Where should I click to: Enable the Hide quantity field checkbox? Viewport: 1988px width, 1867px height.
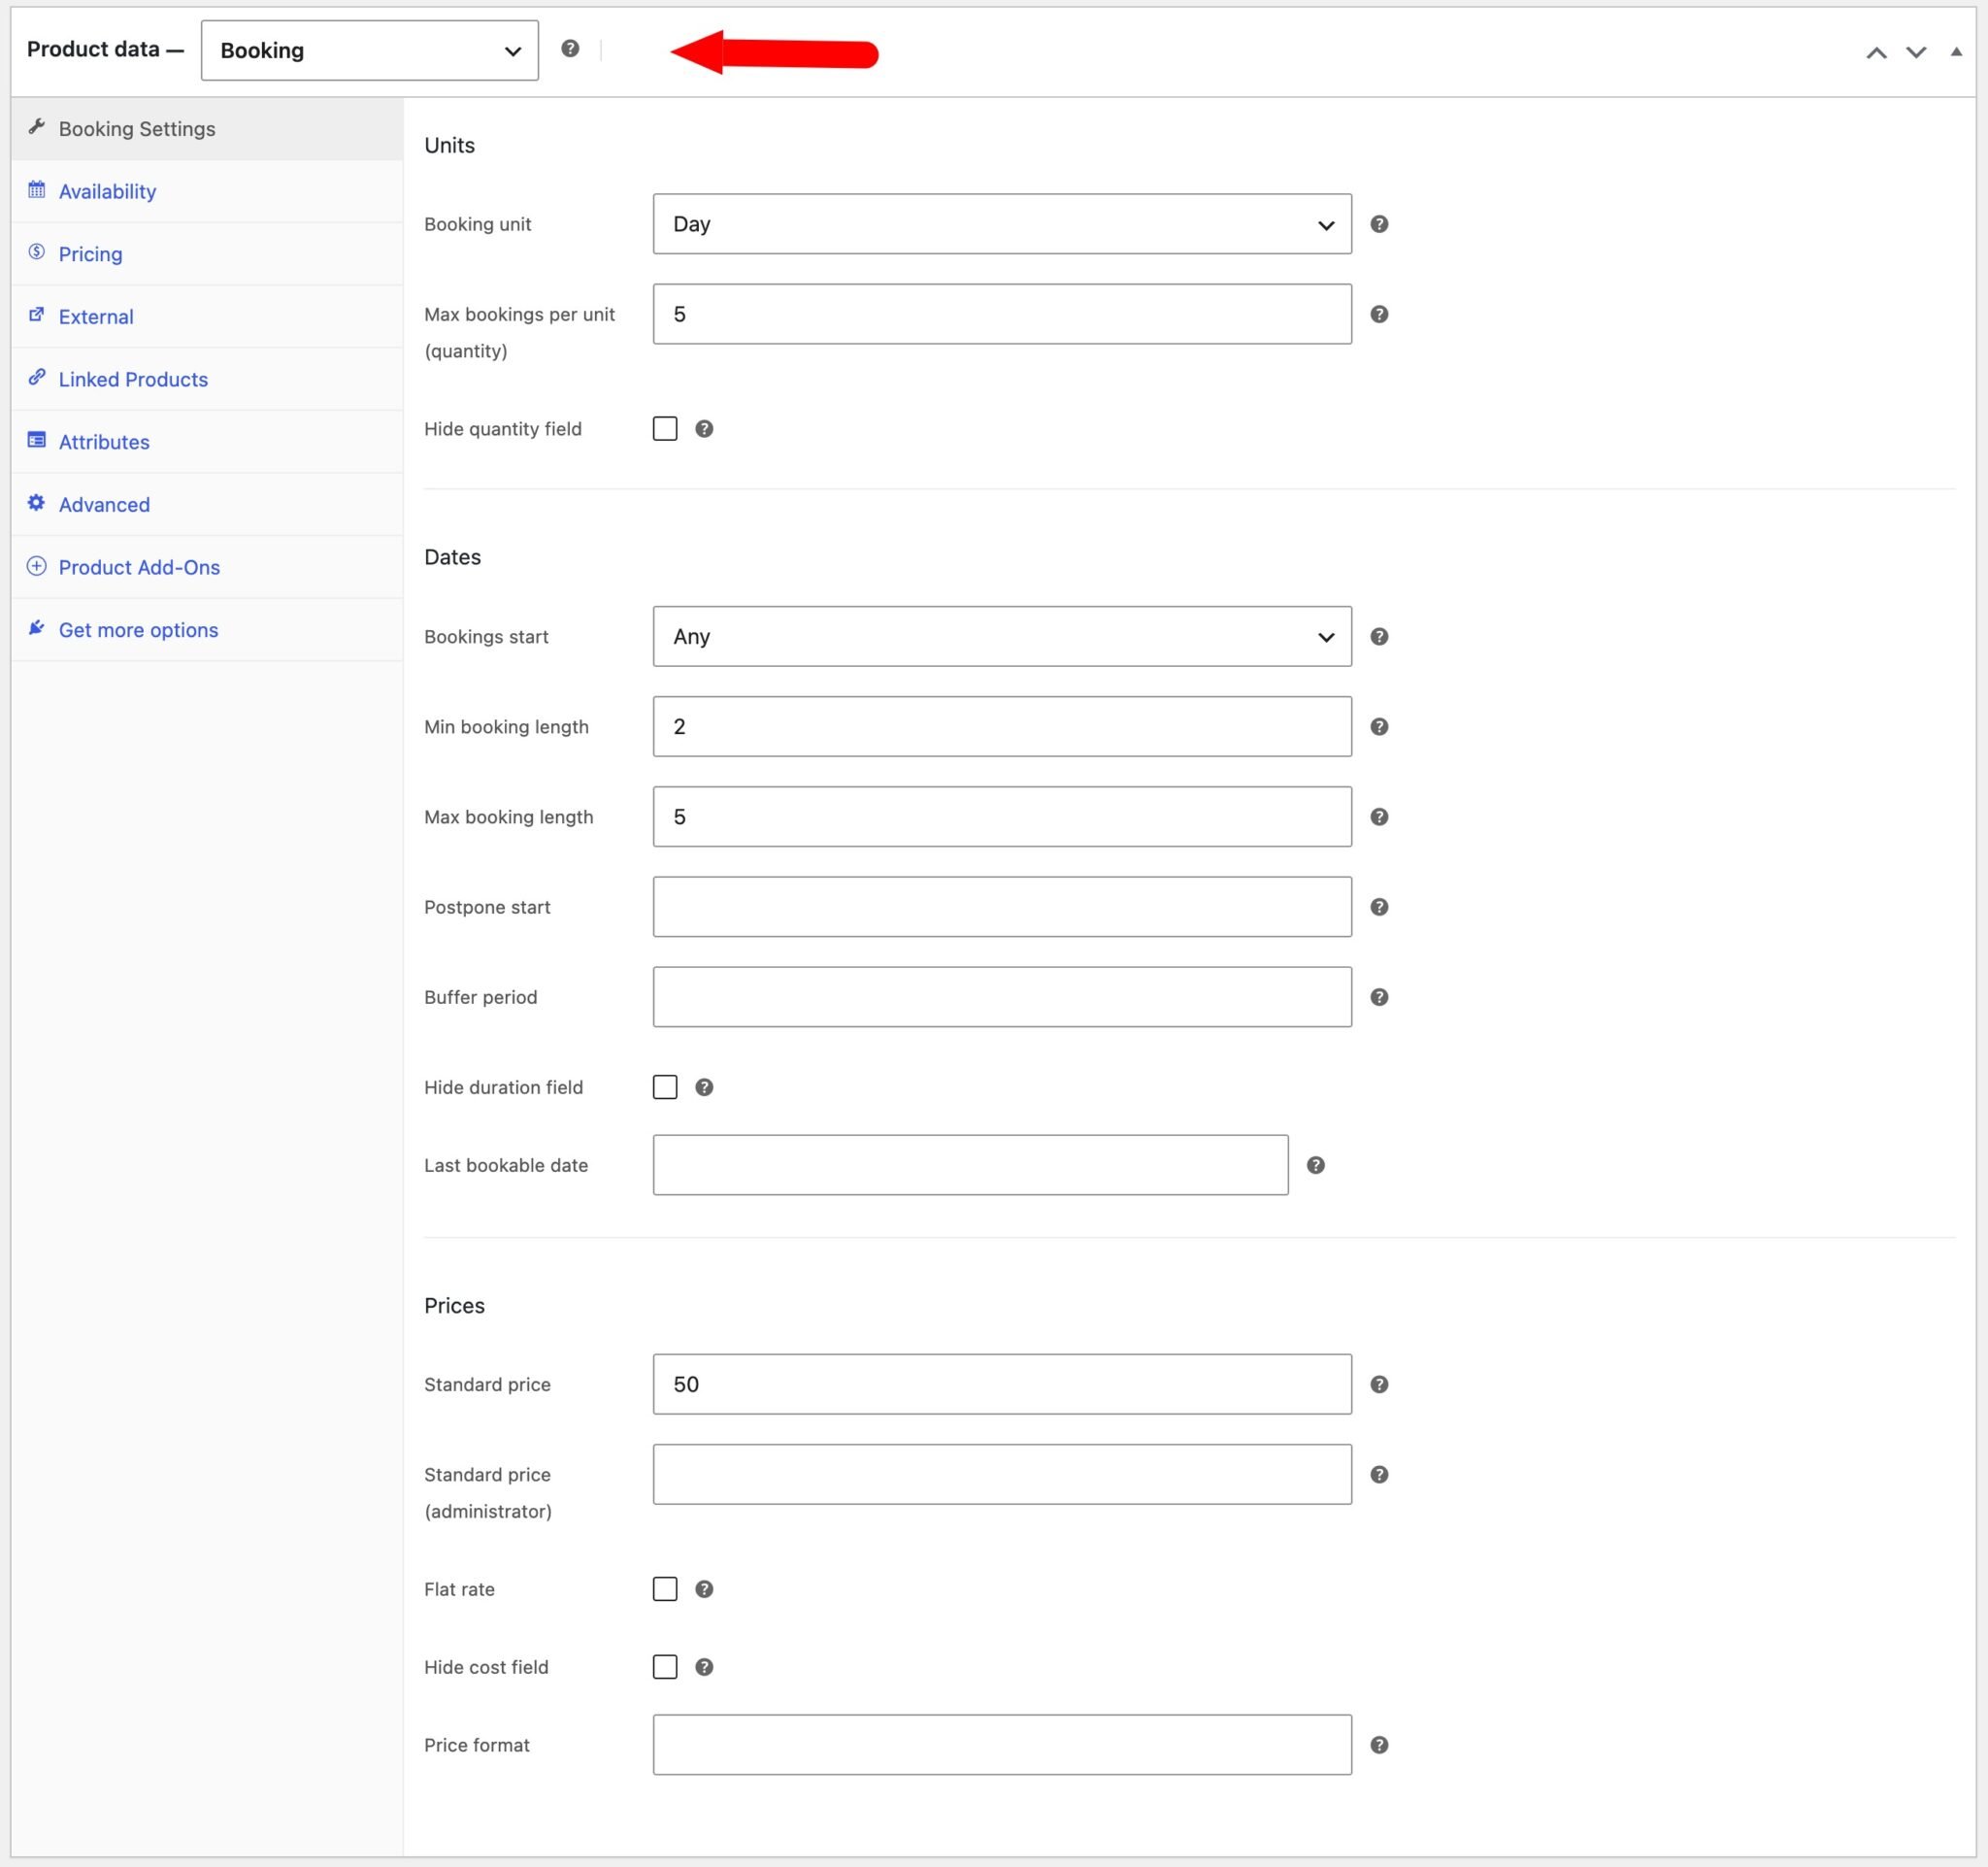665,428
